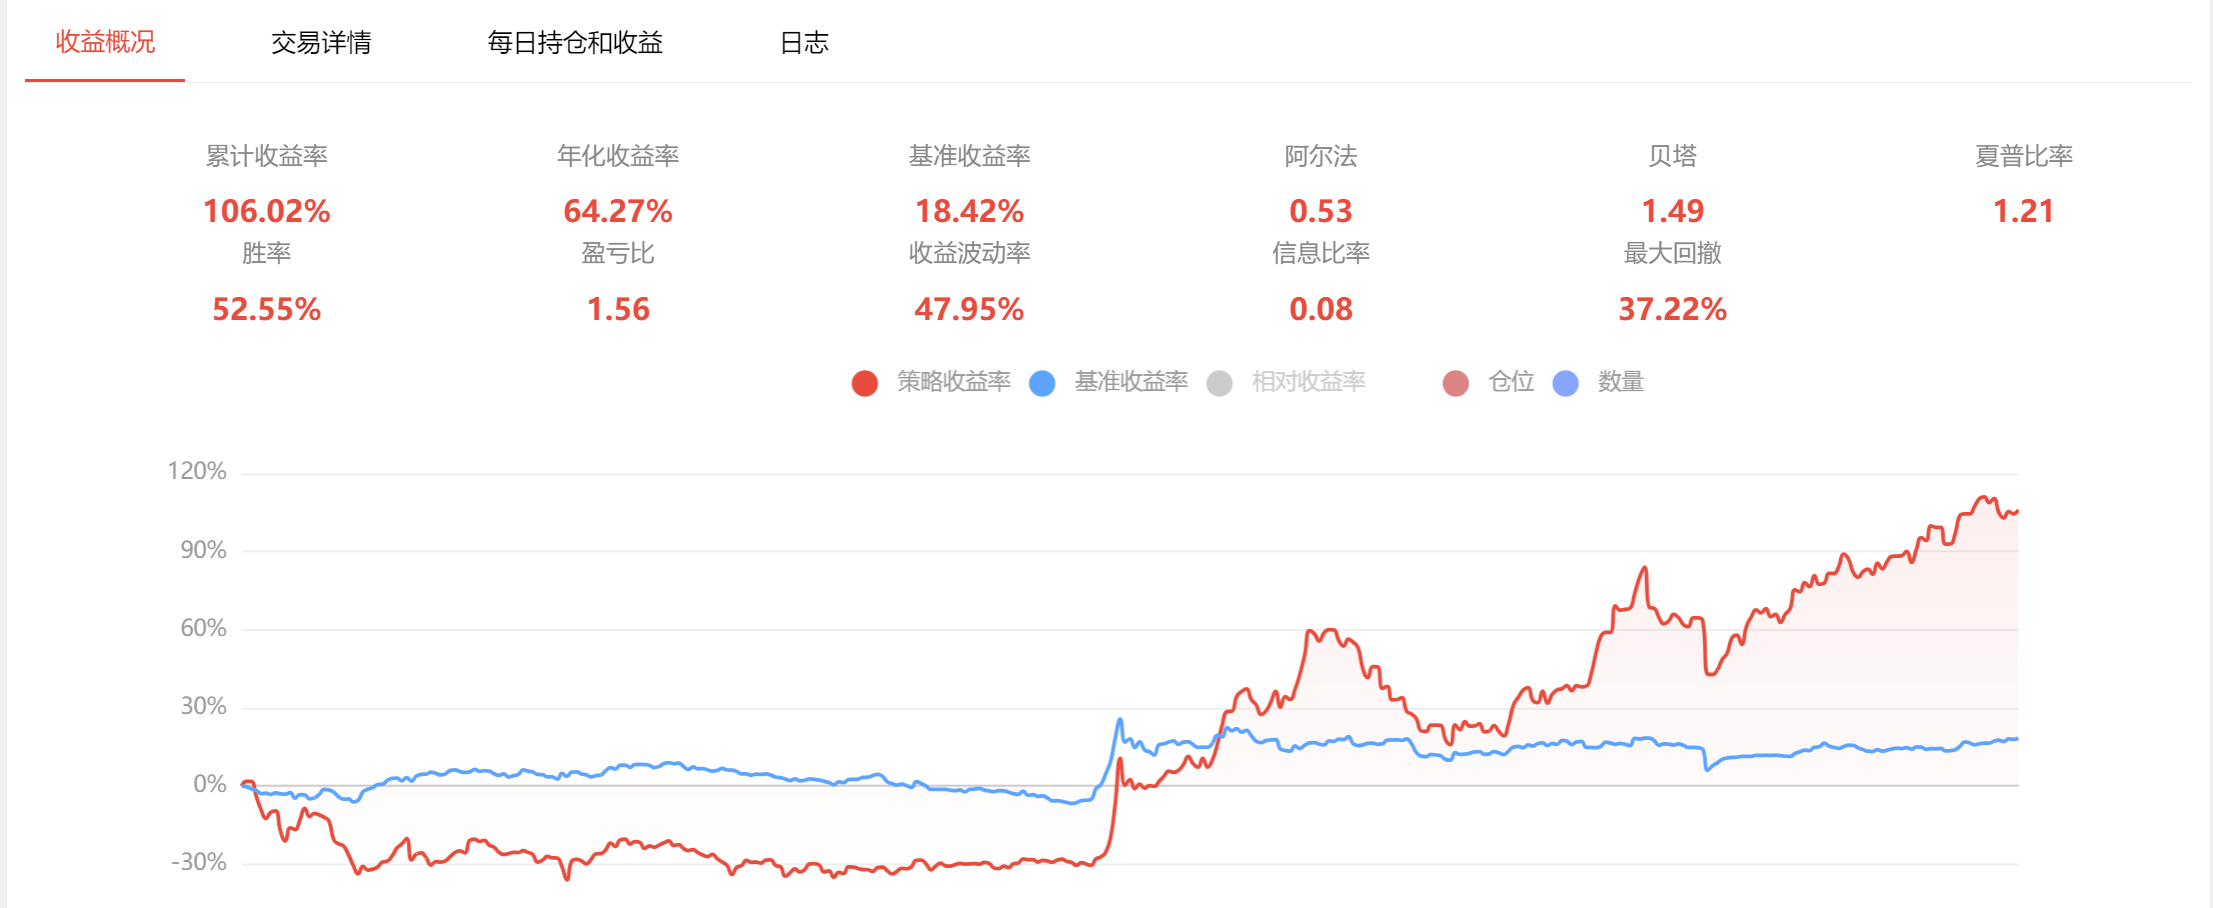
Task: Toggle the 基准收益率 legend label
Action: click(x=1131, y=382)
